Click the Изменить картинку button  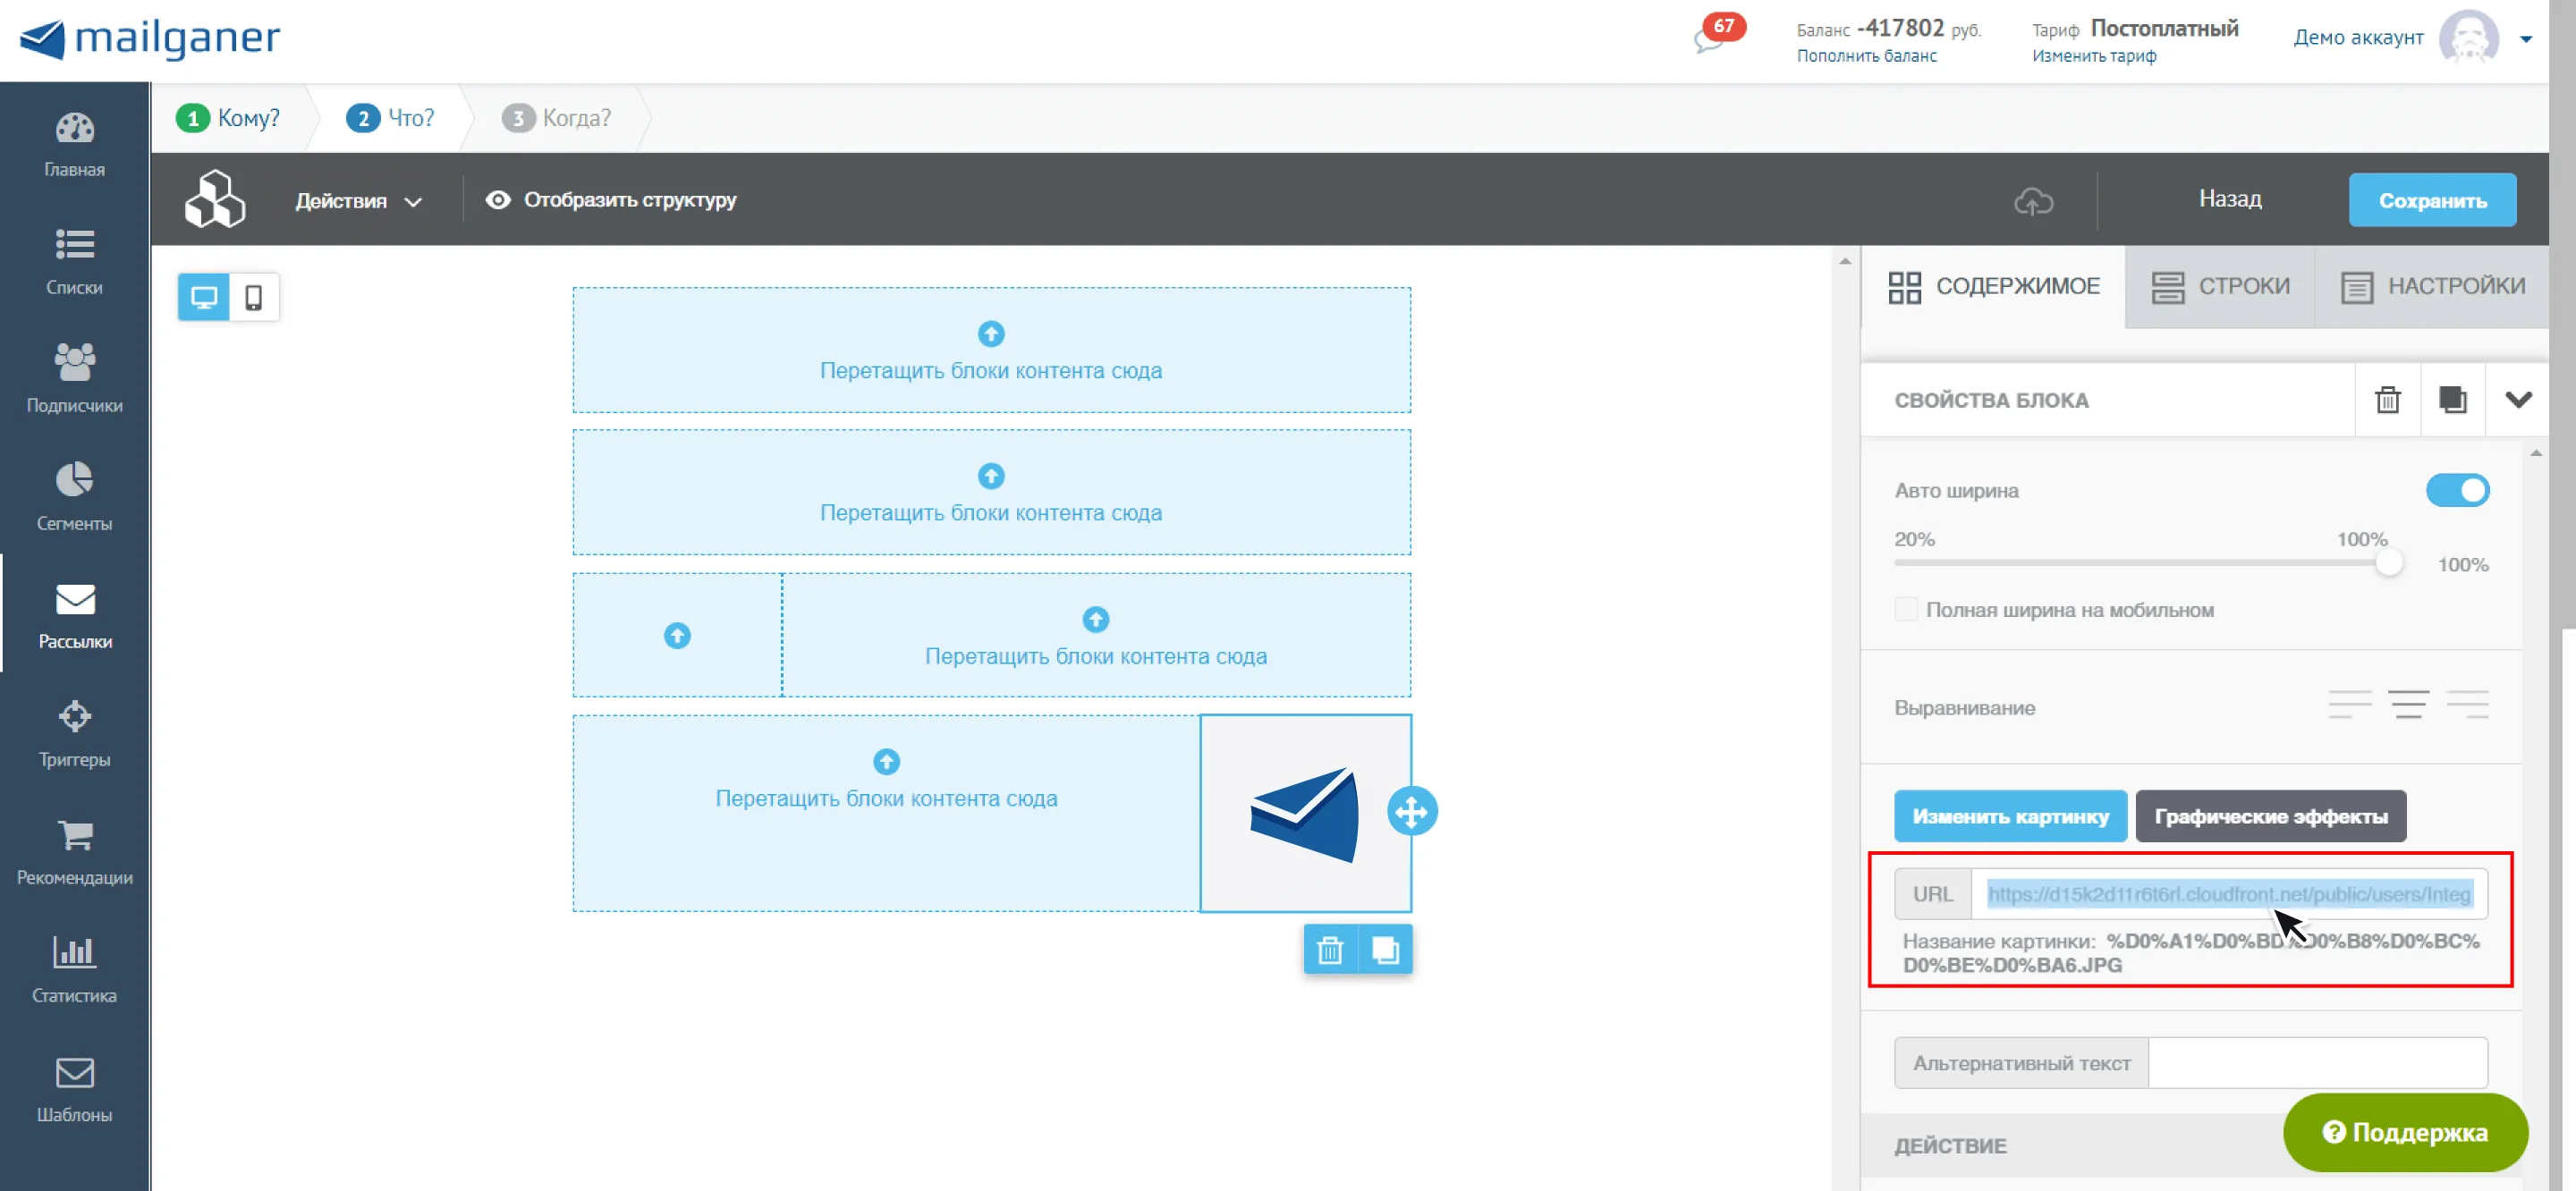[x=2010, y=816]
